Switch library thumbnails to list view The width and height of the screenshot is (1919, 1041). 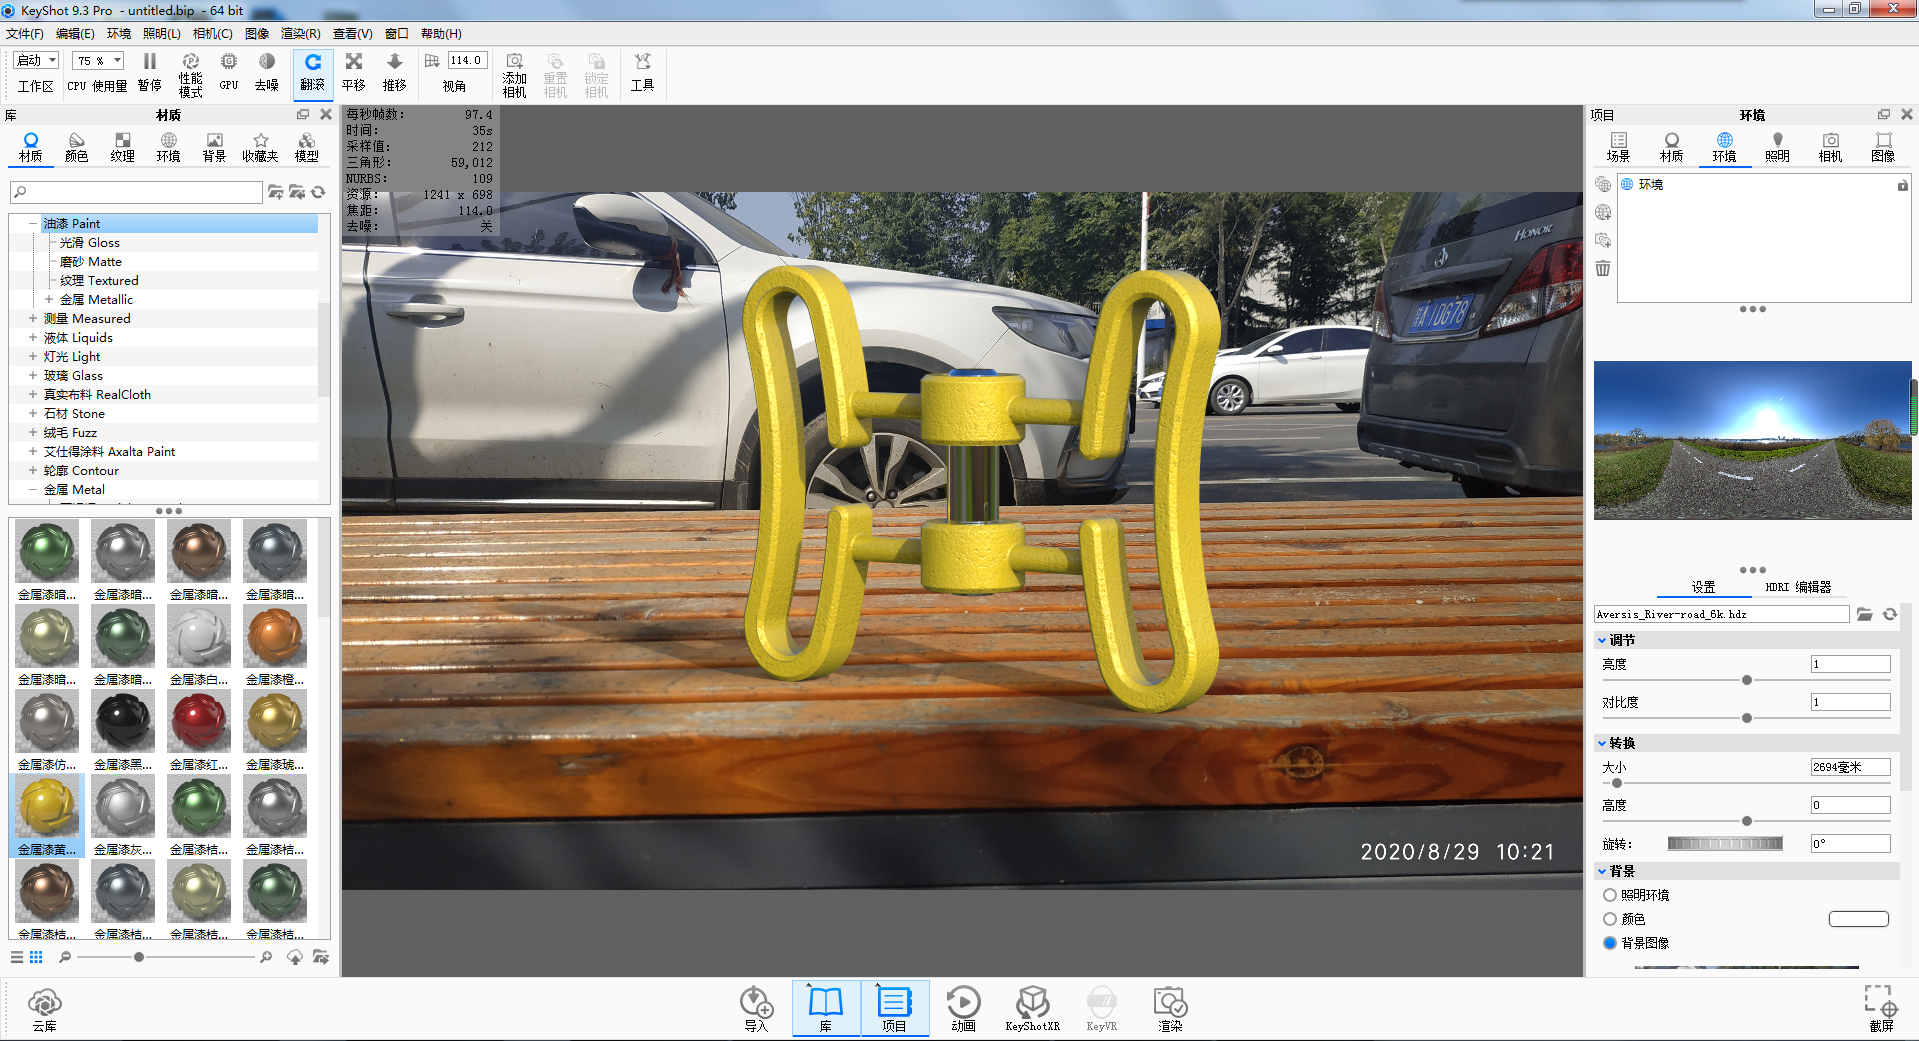pyautogui.click(x=17, y=957)
